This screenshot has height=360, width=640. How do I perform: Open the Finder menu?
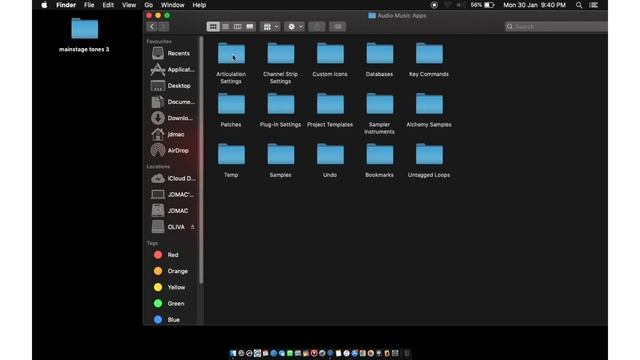coord(66,5)
